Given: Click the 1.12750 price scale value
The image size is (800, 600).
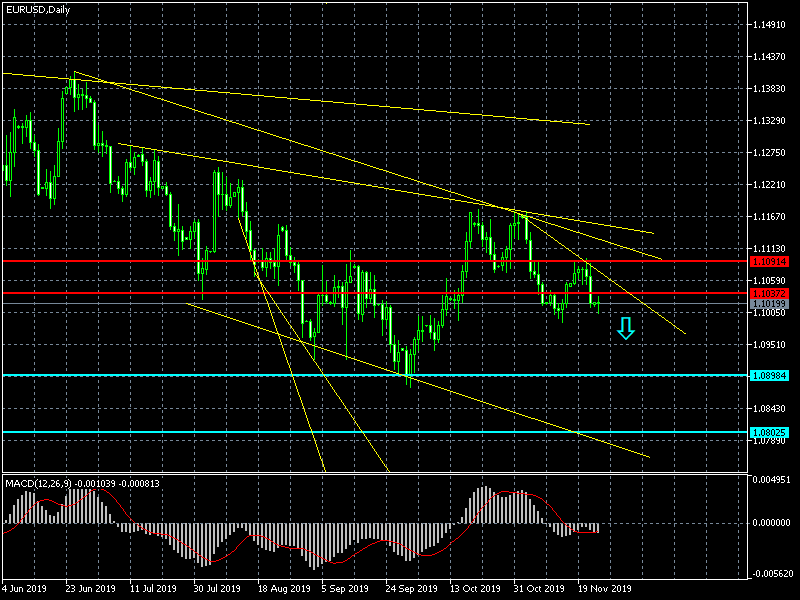Looking at the screenshot, I should (769, 153).
